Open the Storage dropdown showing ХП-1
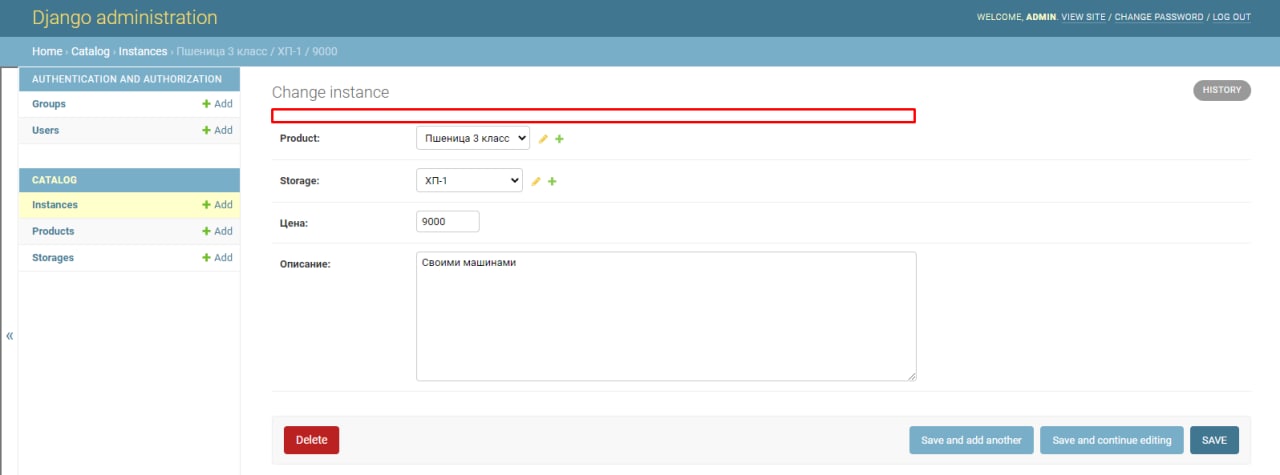Screen dimensions: 1280x475 469,180
